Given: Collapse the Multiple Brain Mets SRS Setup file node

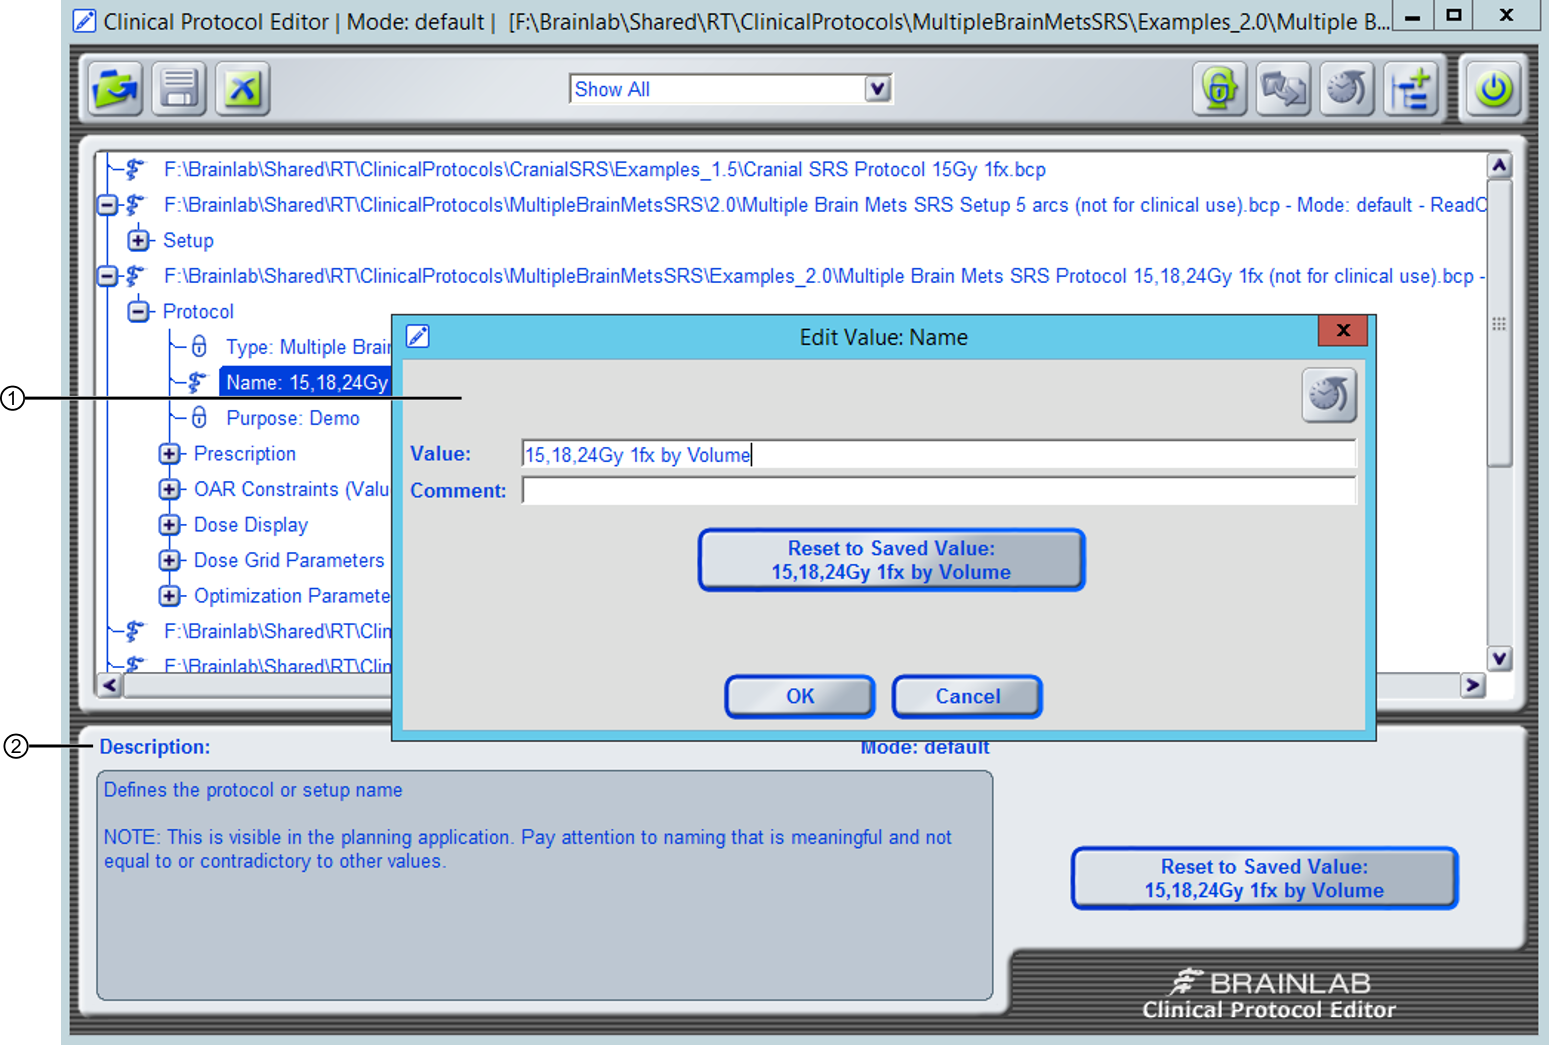Looking at the screenshot, I should (x=107, y=205).
